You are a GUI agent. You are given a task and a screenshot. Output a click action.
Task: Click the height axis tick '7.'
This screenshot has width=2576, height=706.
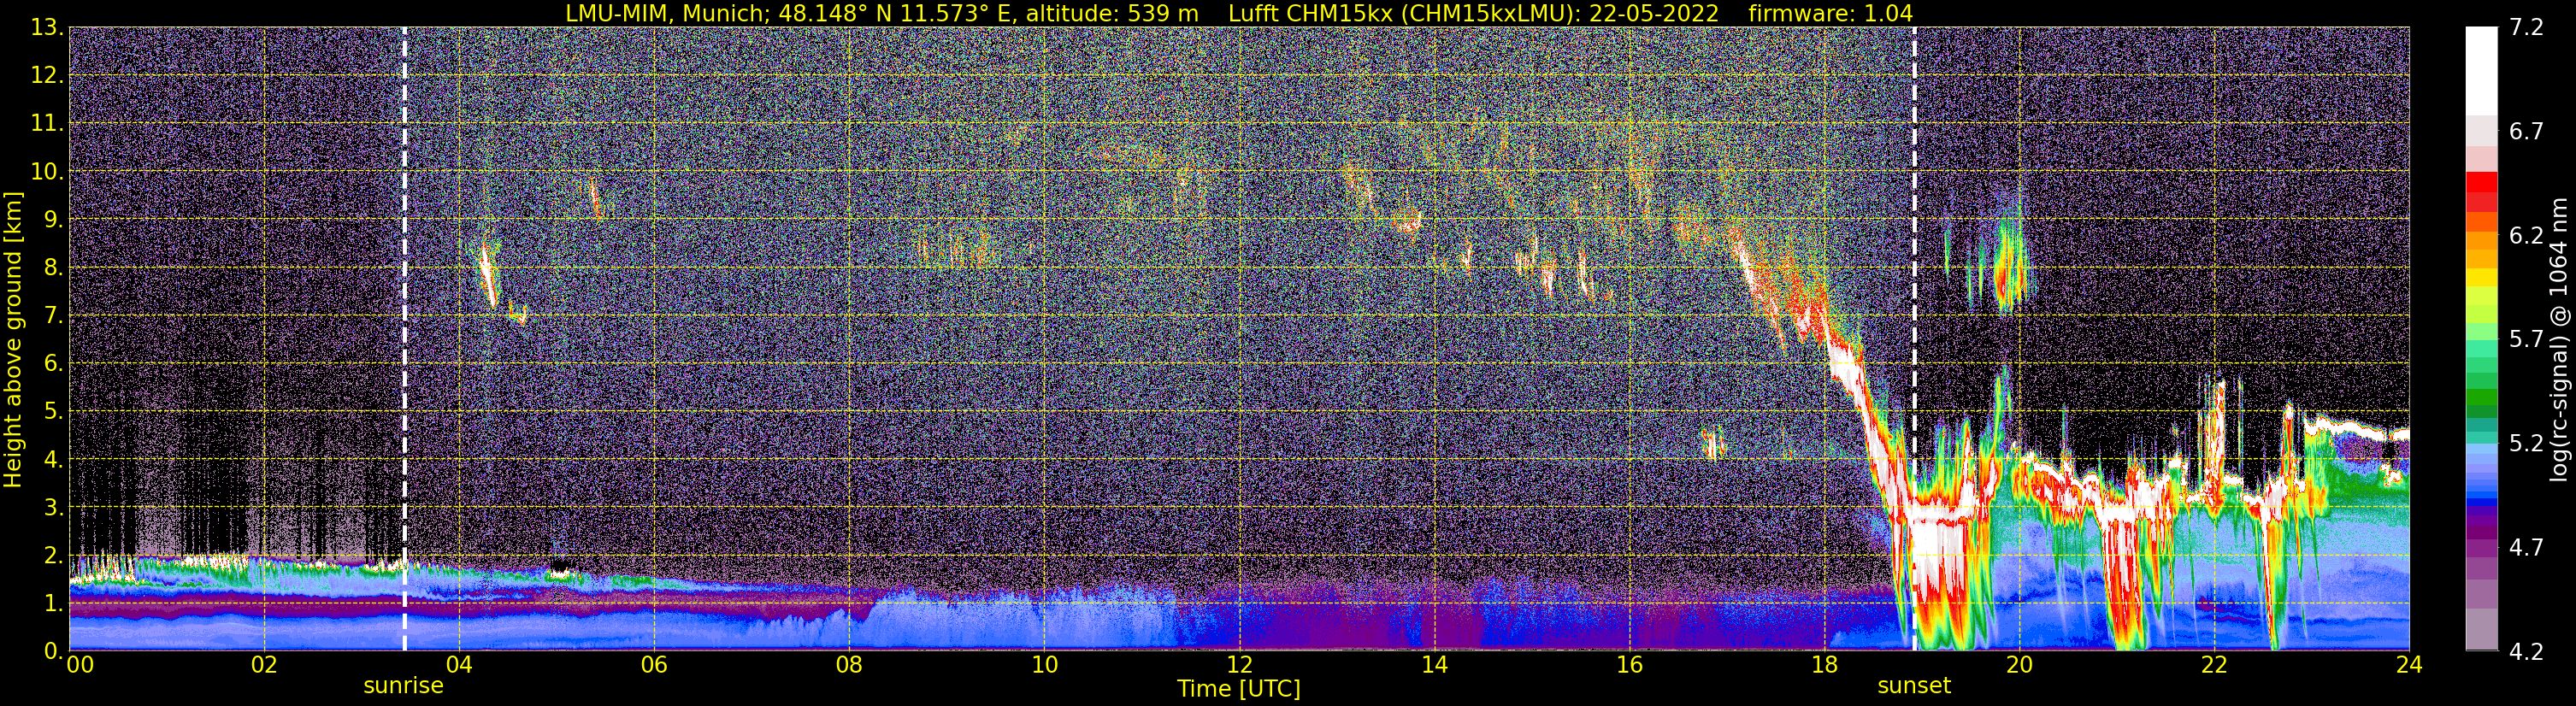click(x=54, y=316)
